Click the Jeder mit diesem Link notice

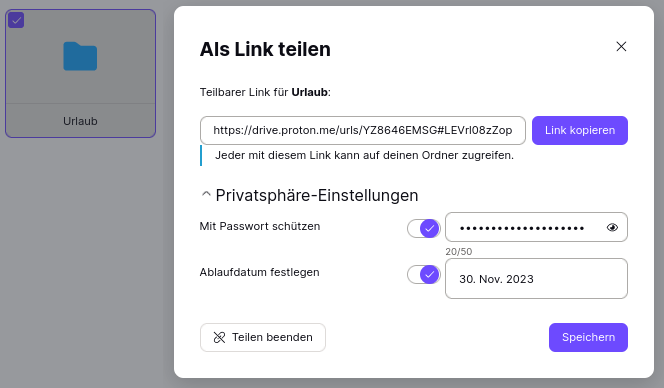[364, 155]
